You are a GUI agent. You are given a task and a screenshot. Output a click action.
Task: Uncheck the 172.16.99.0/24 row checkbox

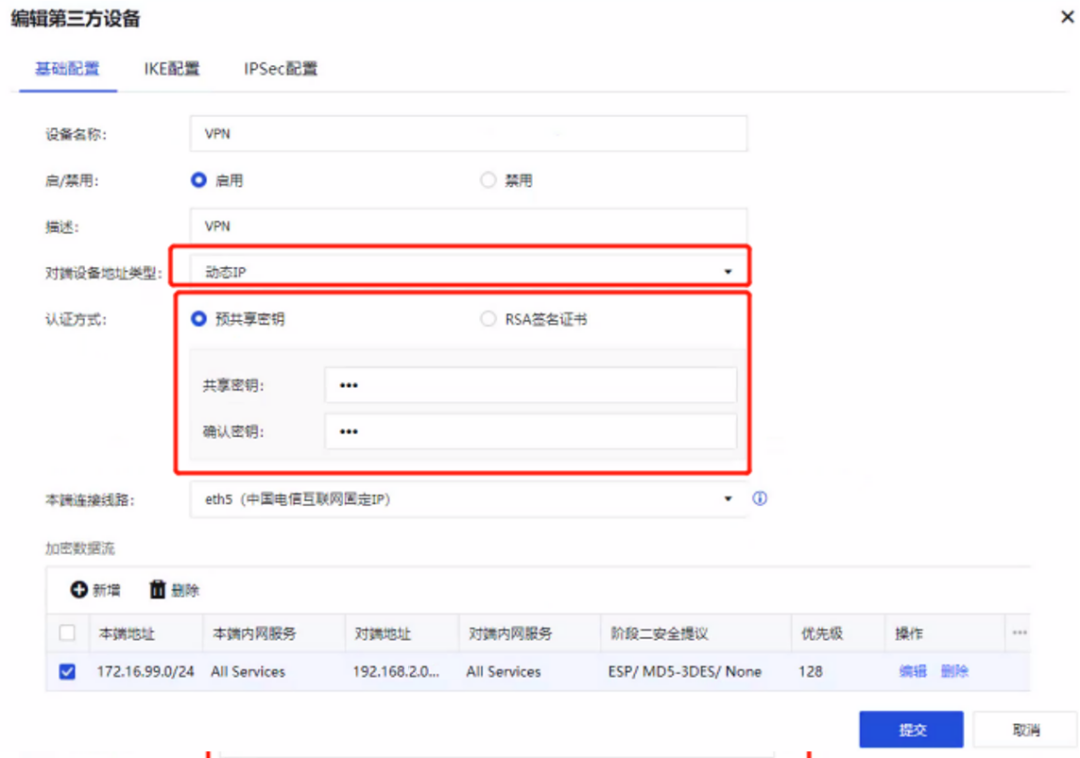tap(67, 671)
